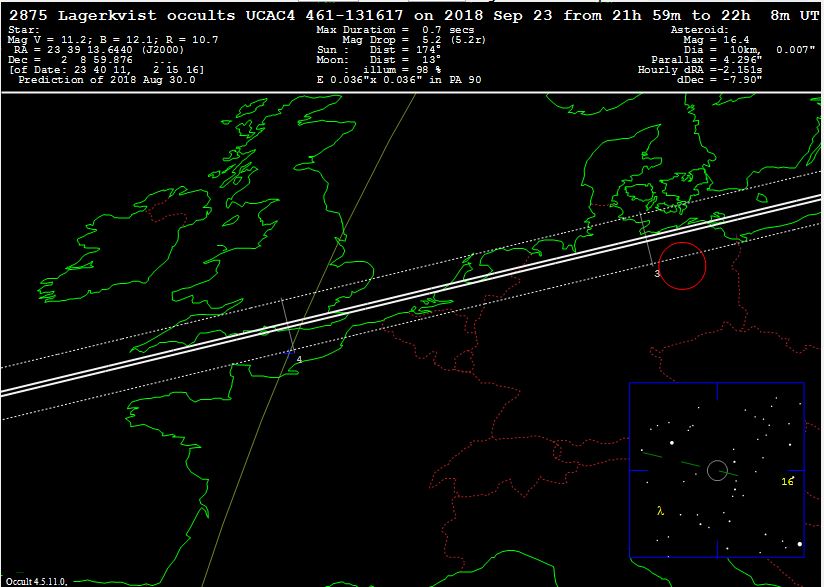Screen dimensions: 824x587
Task: Click the grey target circle in star chart
Action: pos(717,470)
